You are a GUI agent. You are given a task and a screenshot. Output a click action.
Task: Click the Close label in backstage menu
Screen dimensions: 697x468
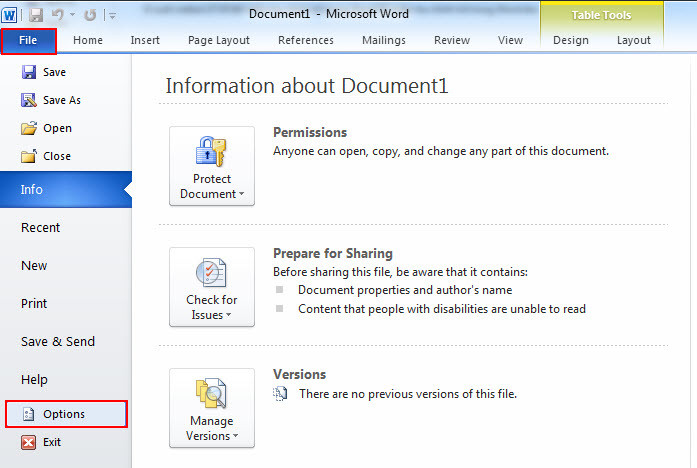(x=57, y=156)
